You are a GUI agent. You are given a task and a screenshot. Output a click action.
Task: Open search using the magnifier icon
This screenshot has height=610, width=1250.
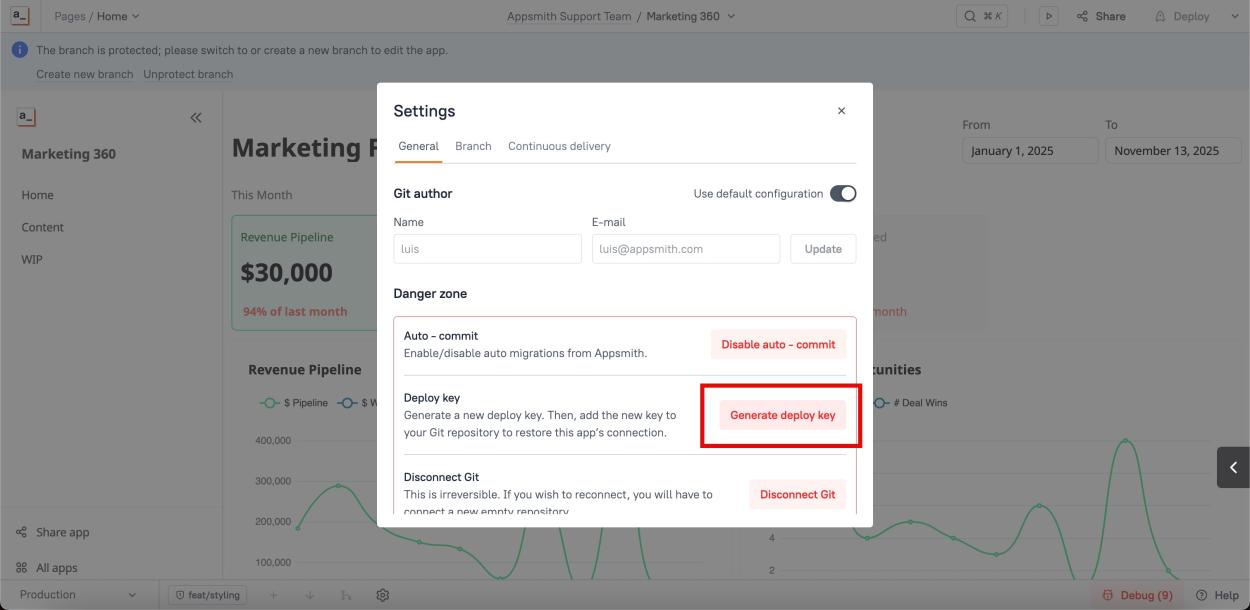pos(969,15)
